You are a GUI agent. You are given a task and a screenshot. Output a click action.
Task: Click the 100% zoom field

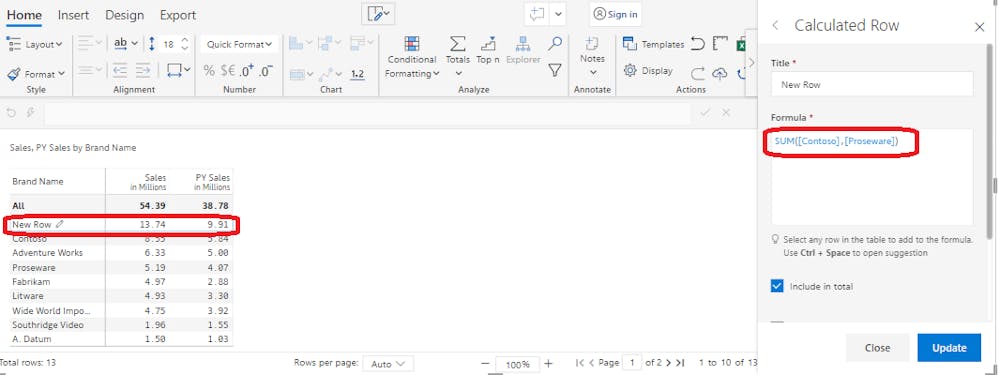click(517, 364)
